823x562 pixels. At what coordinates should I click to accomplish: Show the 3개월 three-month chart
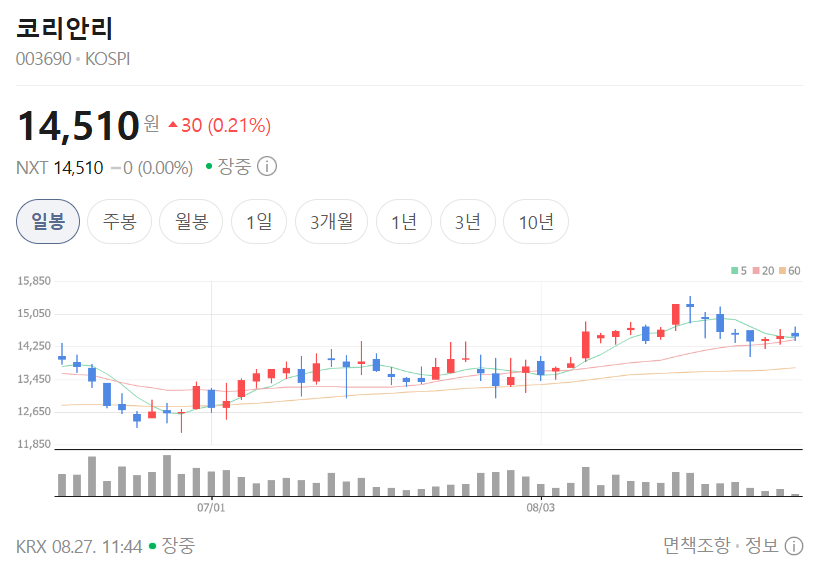click(x=331, y=221)
